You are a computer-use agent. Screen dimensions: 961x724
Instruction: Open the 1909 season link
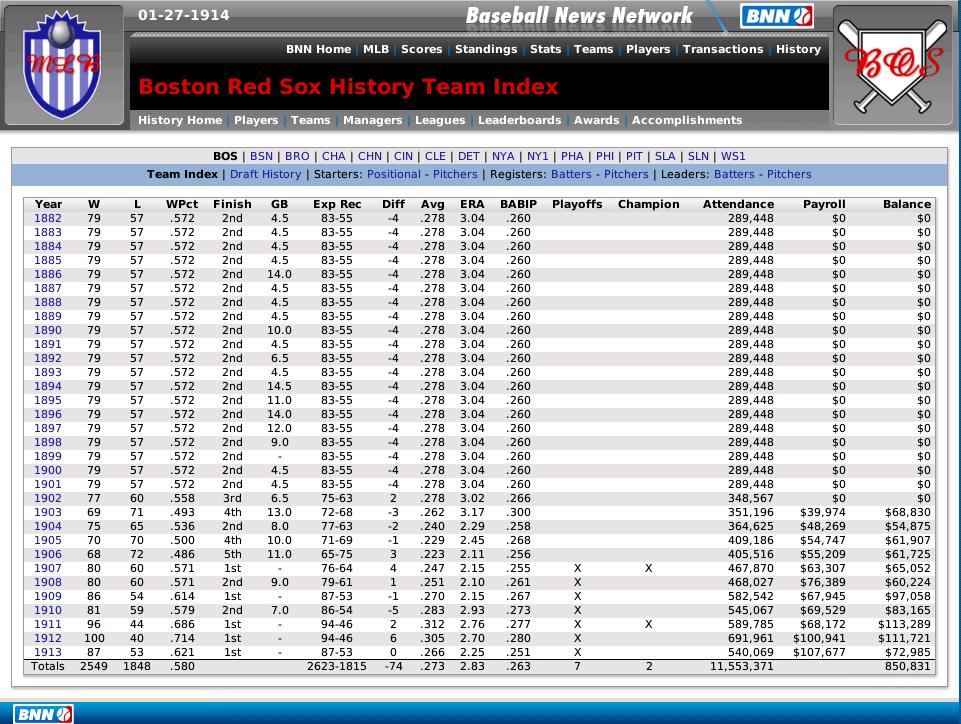tap(48, 596)
